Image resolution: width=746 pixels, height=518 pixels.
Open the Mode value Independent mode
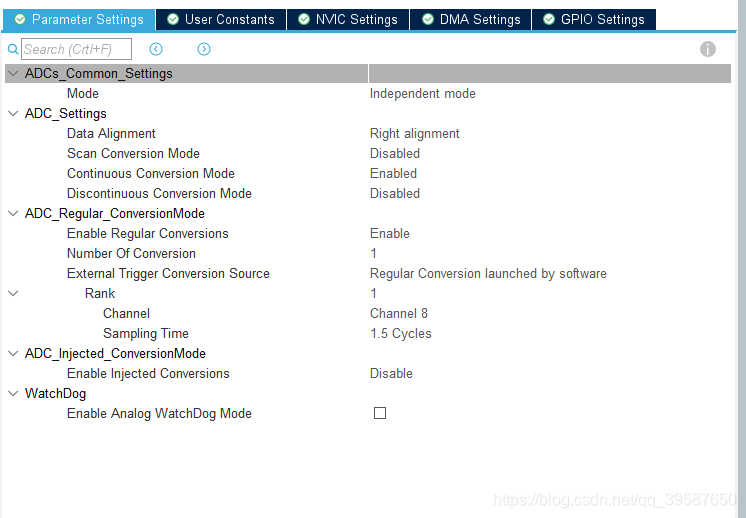(422, 93)
